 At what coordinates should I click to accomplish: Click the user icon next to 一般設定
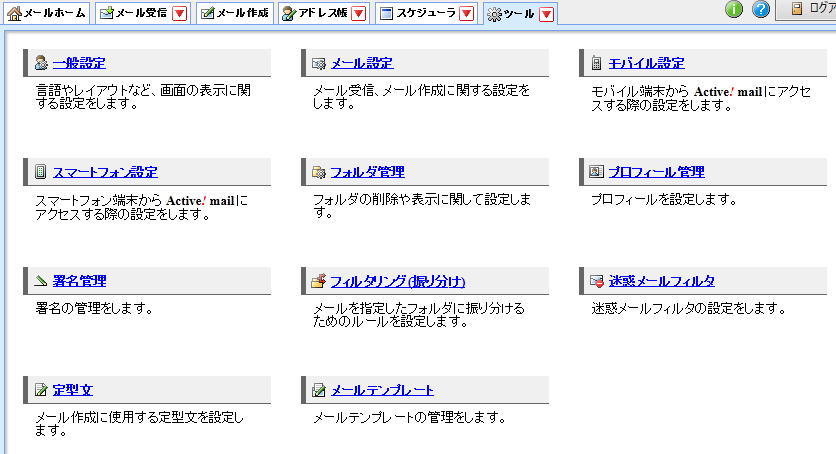[x=41, y=63]
